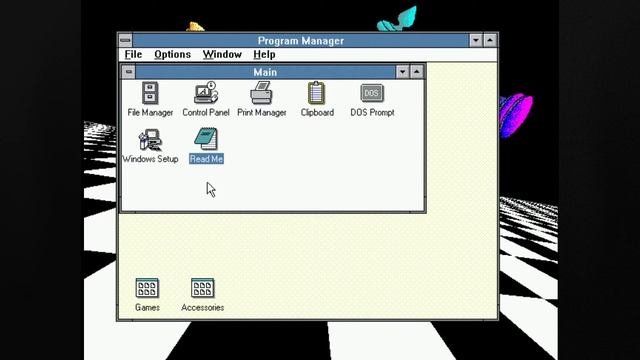Click the 'DOS Prompt' label text
This screenshot has height=360, width=640.
[372, 113]
